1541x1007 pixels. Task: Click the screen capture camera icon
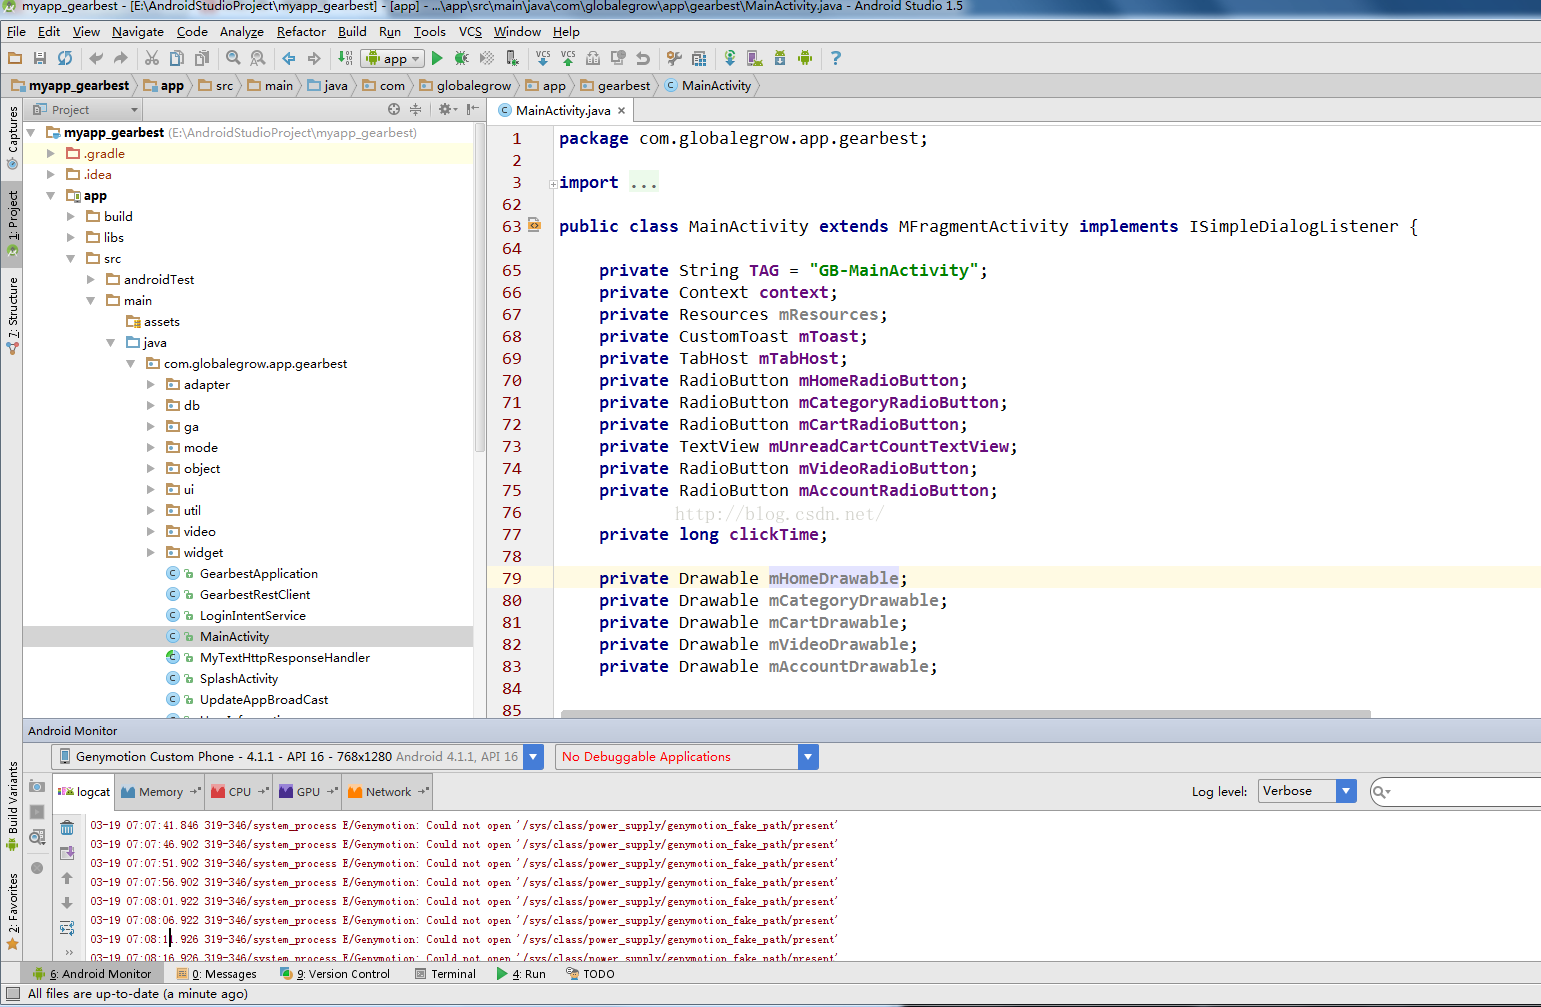[37, 786]
